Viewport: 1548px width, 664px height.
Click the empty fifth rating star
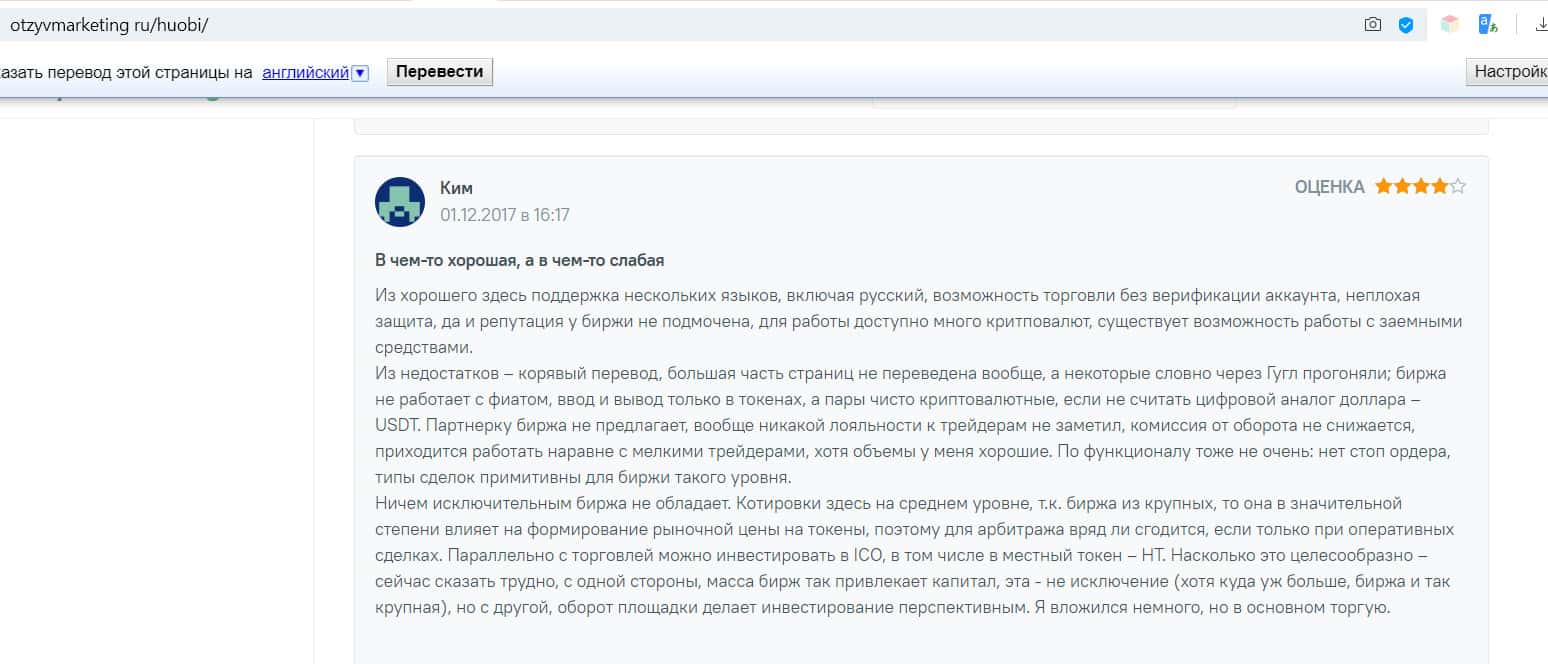[x=1458, y=187]
